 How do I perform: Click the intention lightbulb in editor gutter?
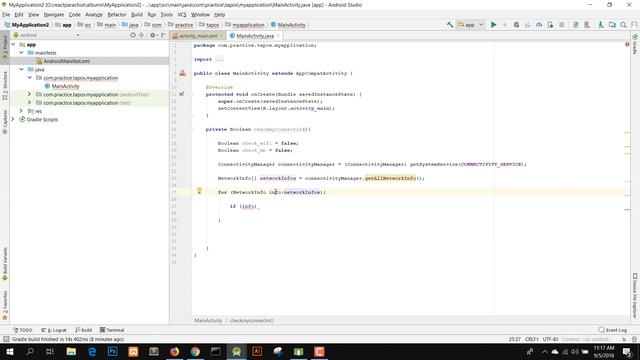199,191
